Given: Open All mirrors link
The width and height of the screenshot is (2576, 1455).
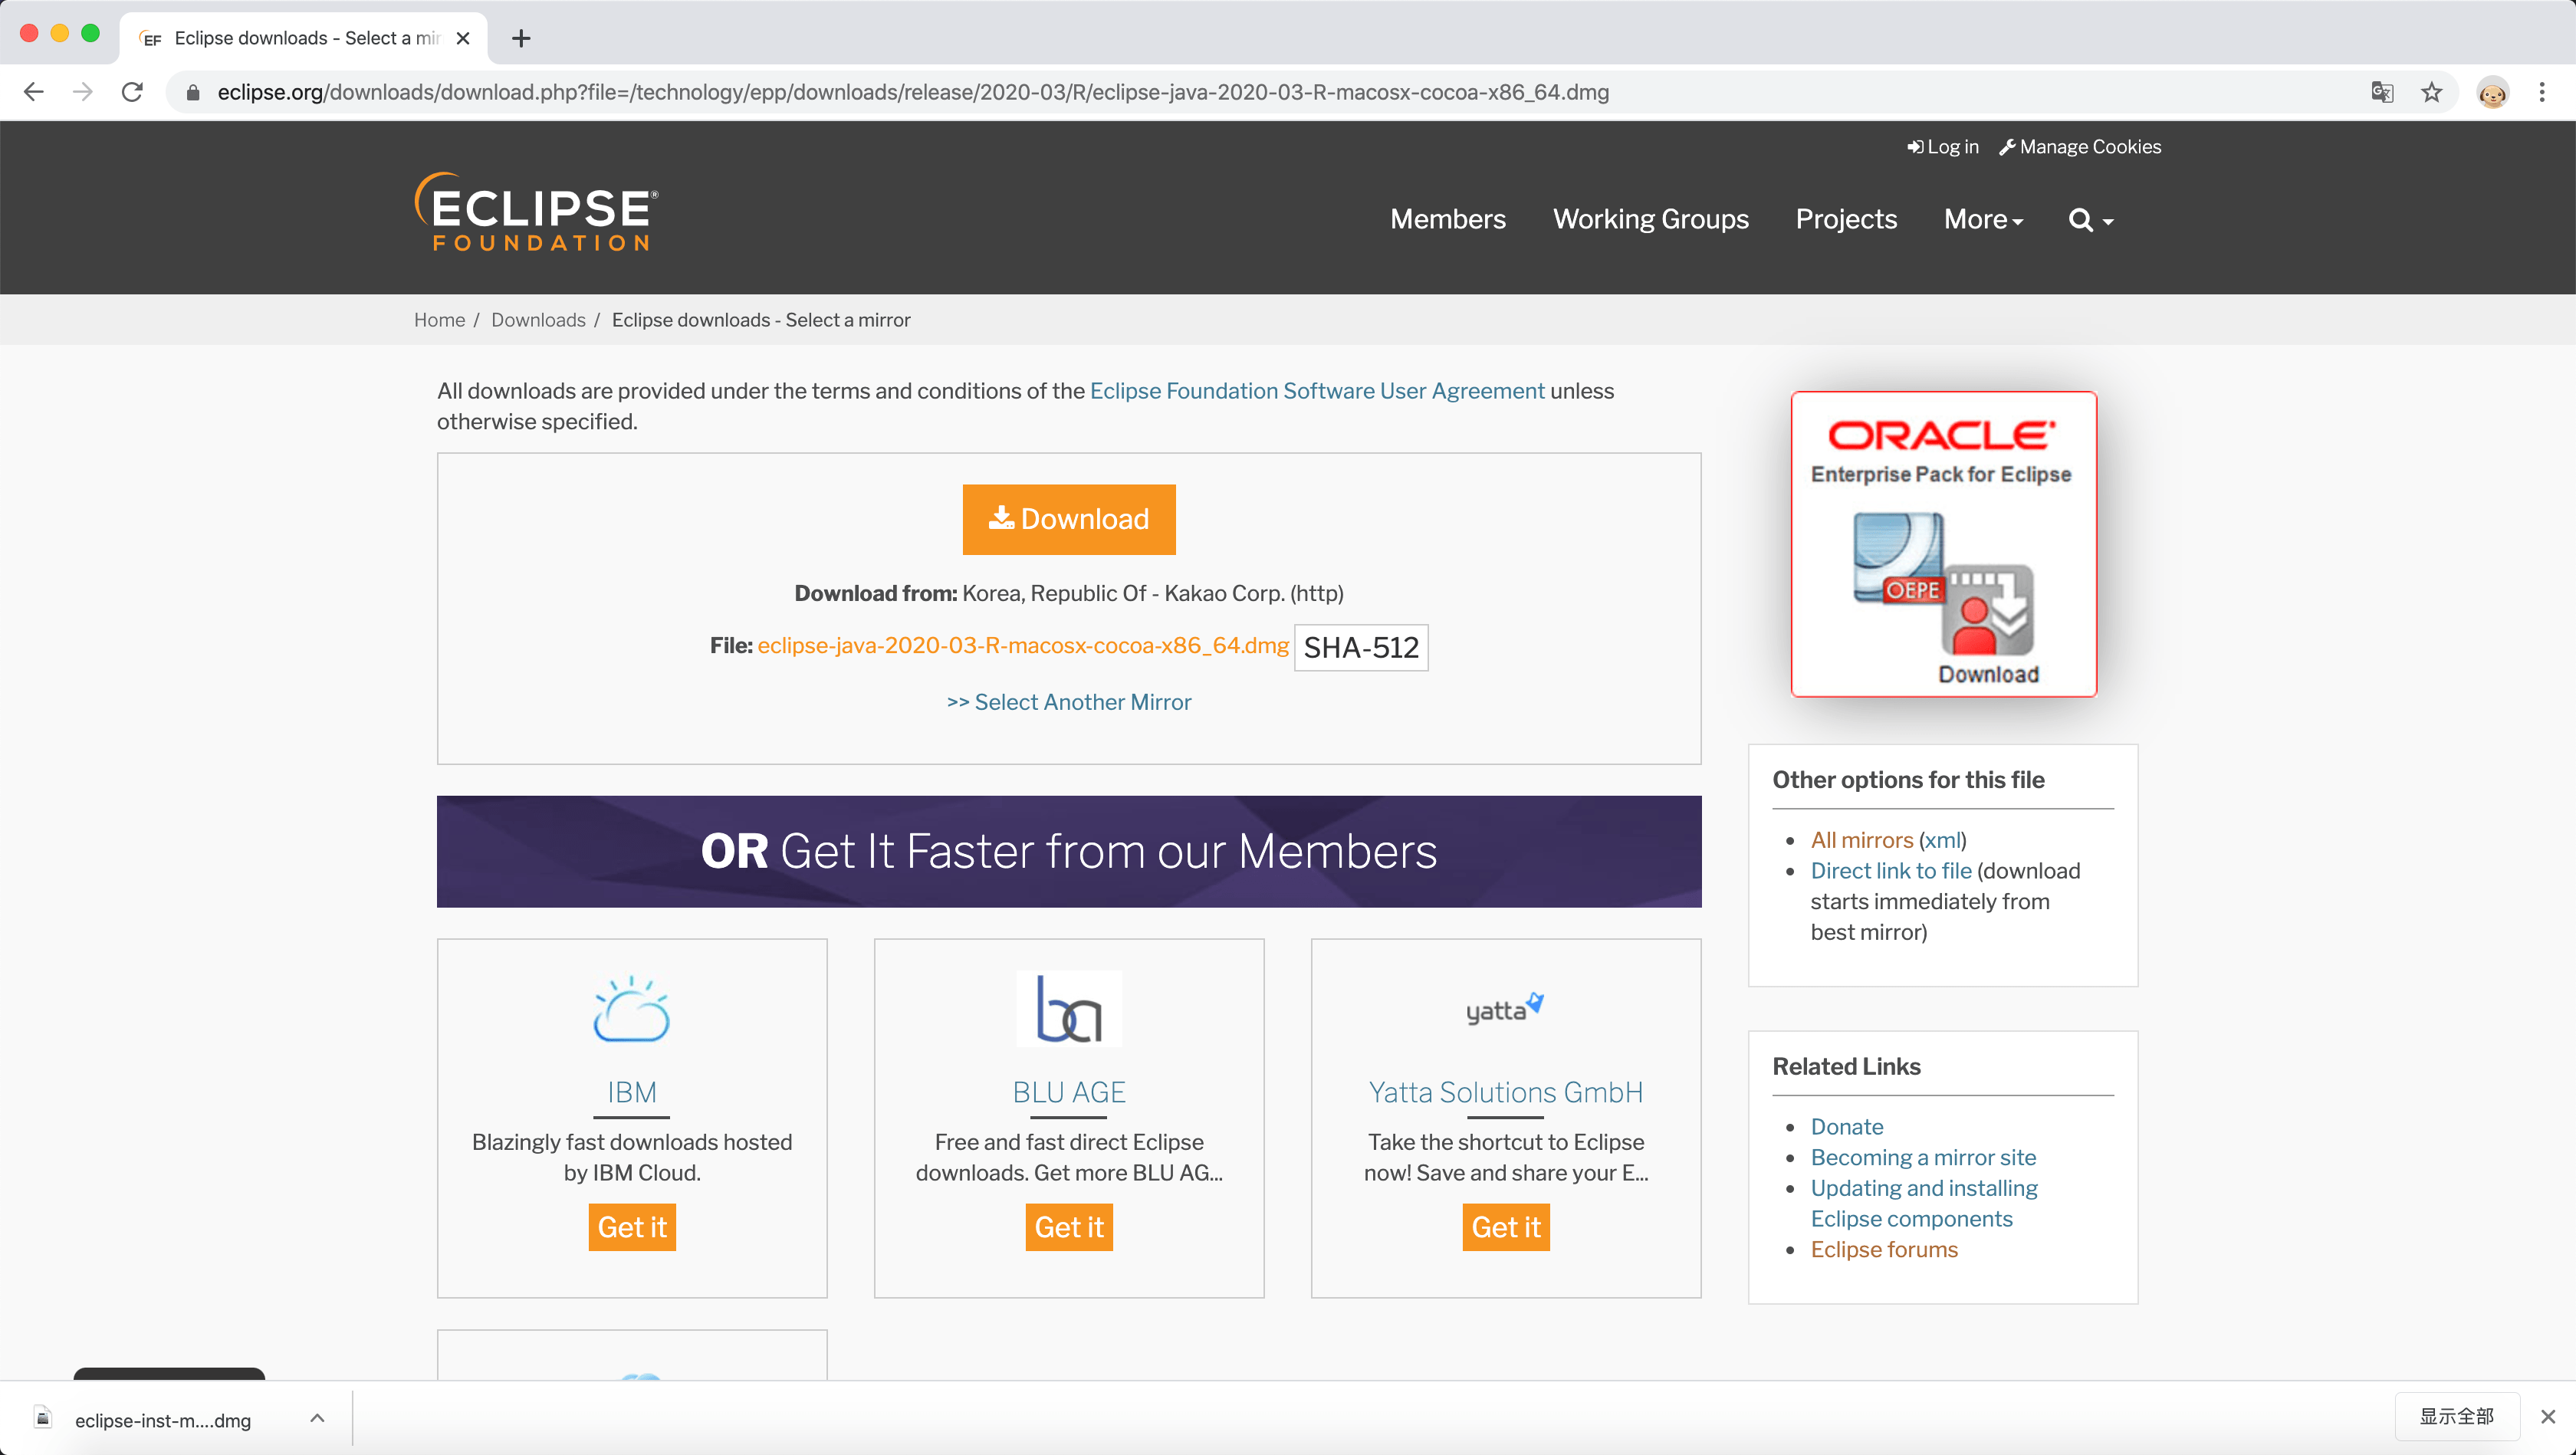Looking at the screenshot, I should (1861, 840).
